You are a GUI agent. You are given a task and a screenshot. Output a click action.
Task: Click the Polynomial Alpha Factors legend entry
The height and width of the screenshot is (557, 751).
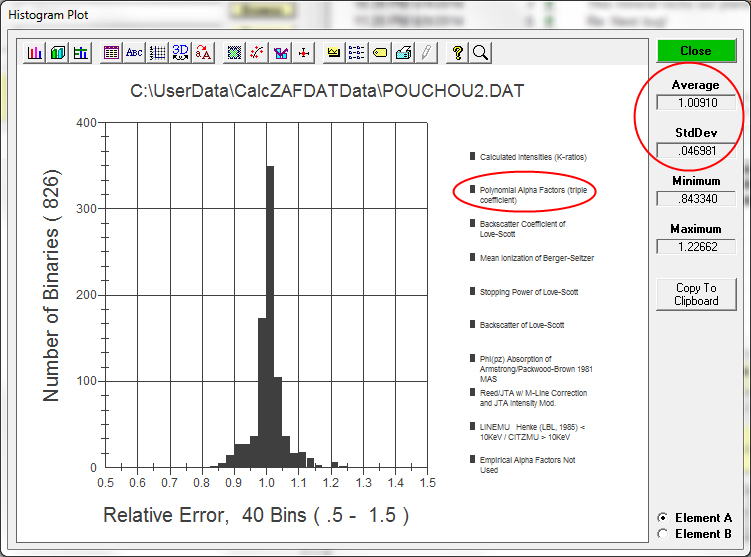[x=524, y=194]
